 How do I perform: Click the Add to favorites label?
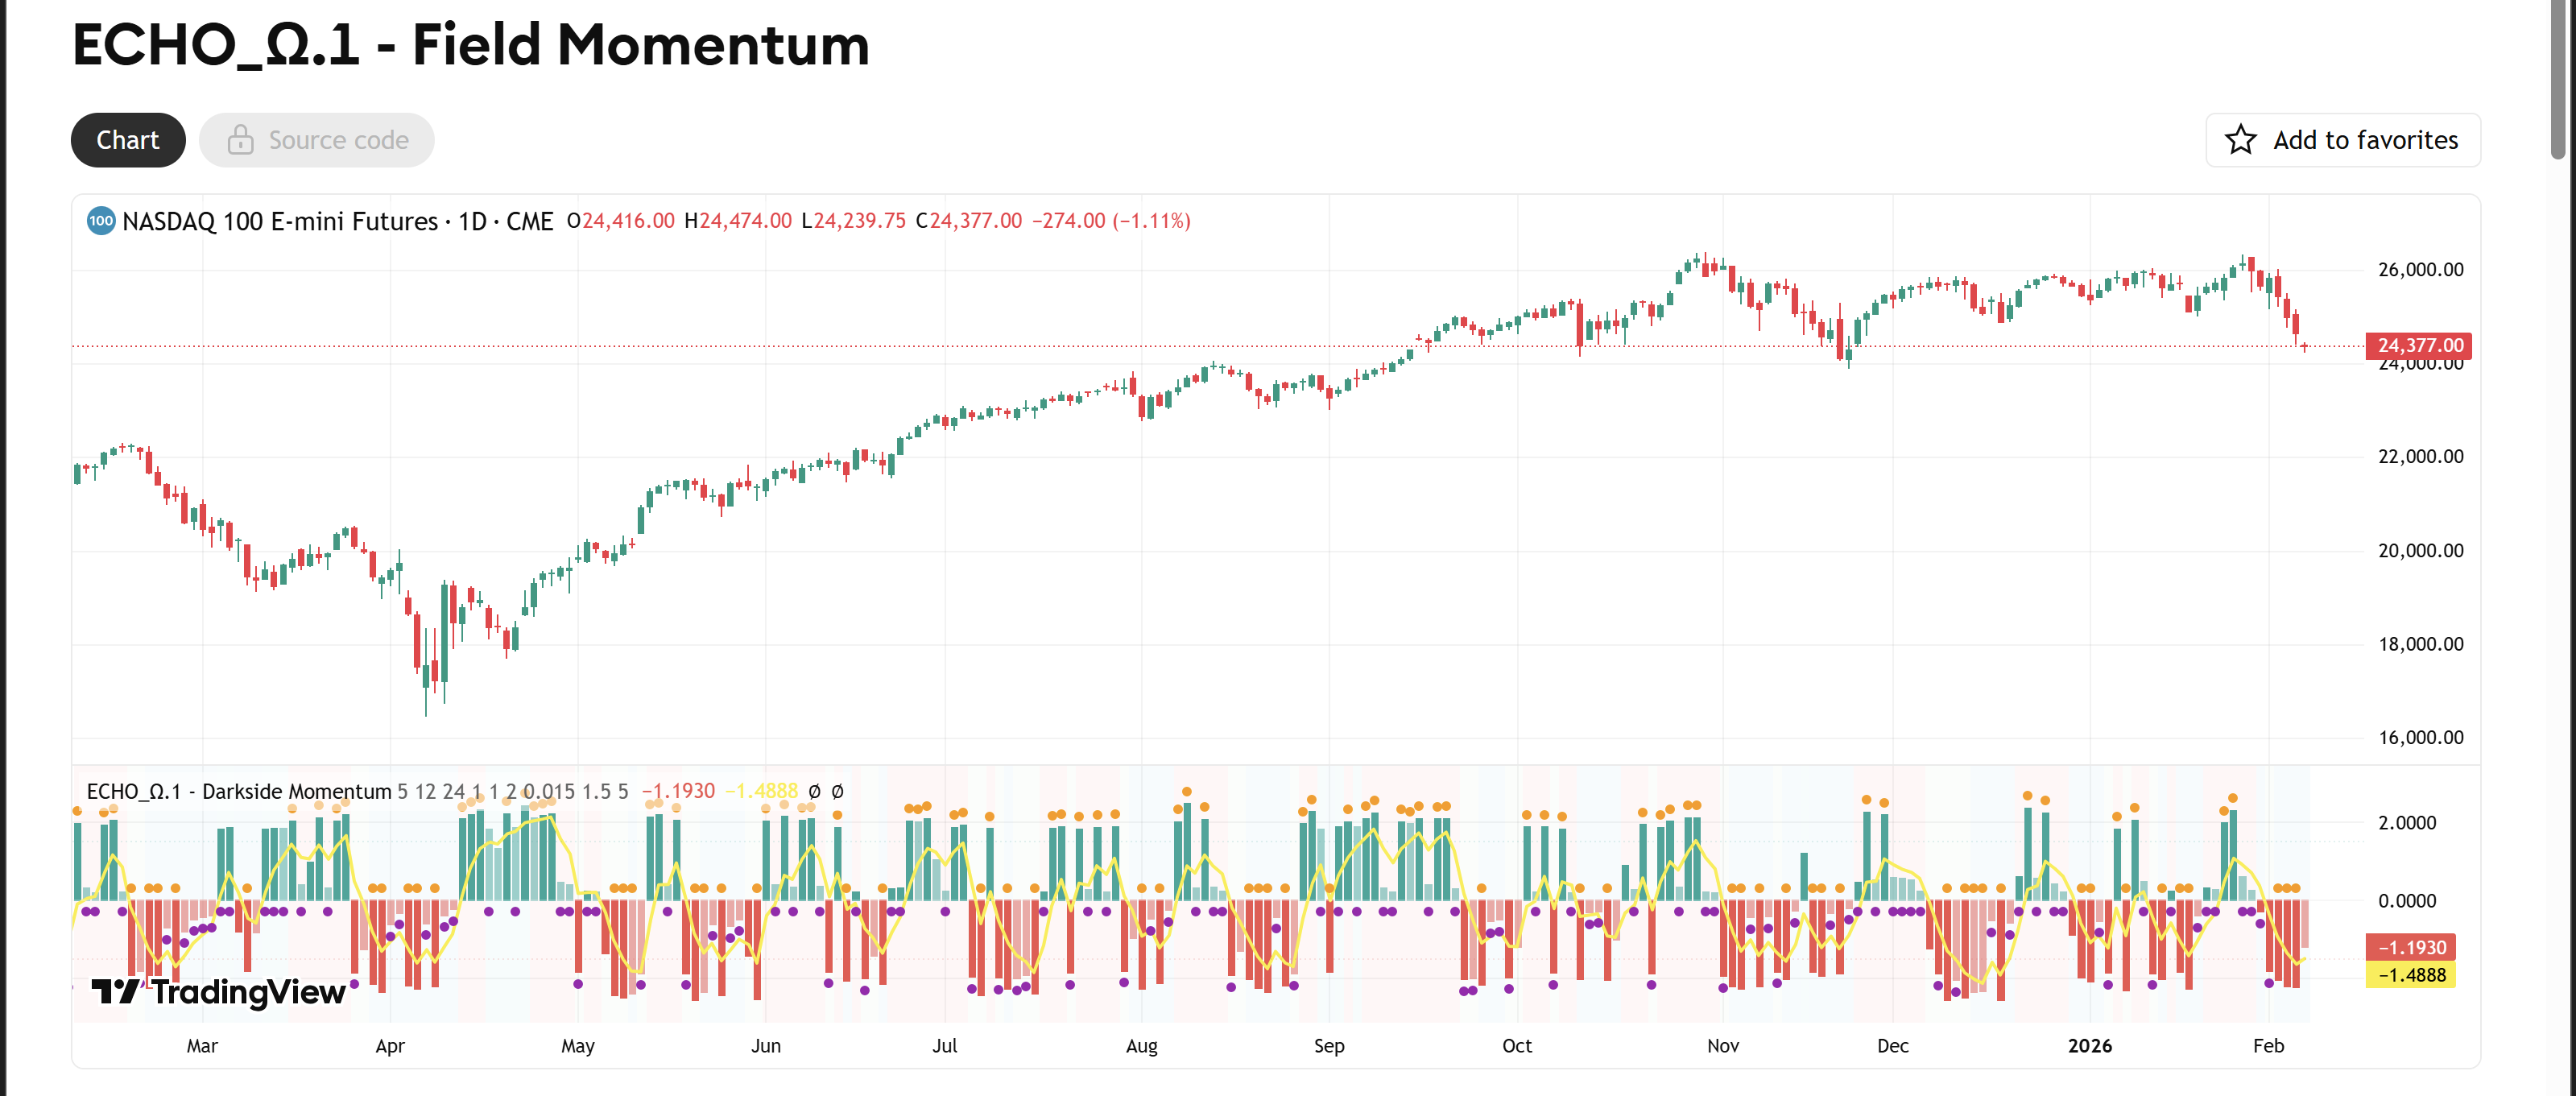2366,139
